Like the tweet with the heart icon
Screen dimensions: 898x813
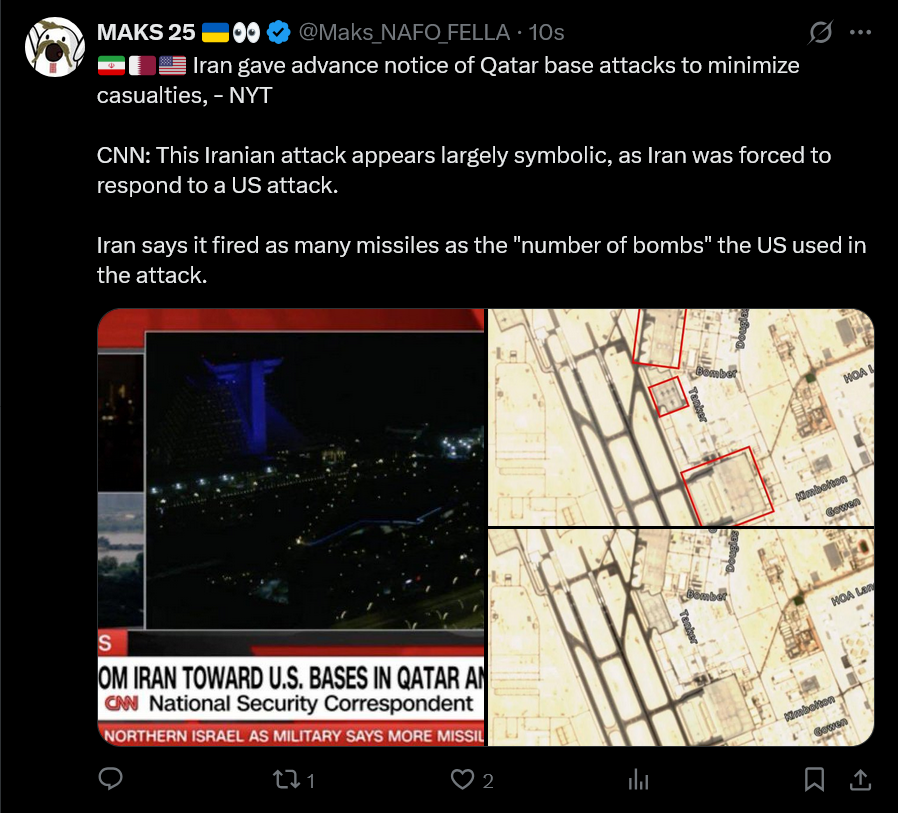[462, 780]
